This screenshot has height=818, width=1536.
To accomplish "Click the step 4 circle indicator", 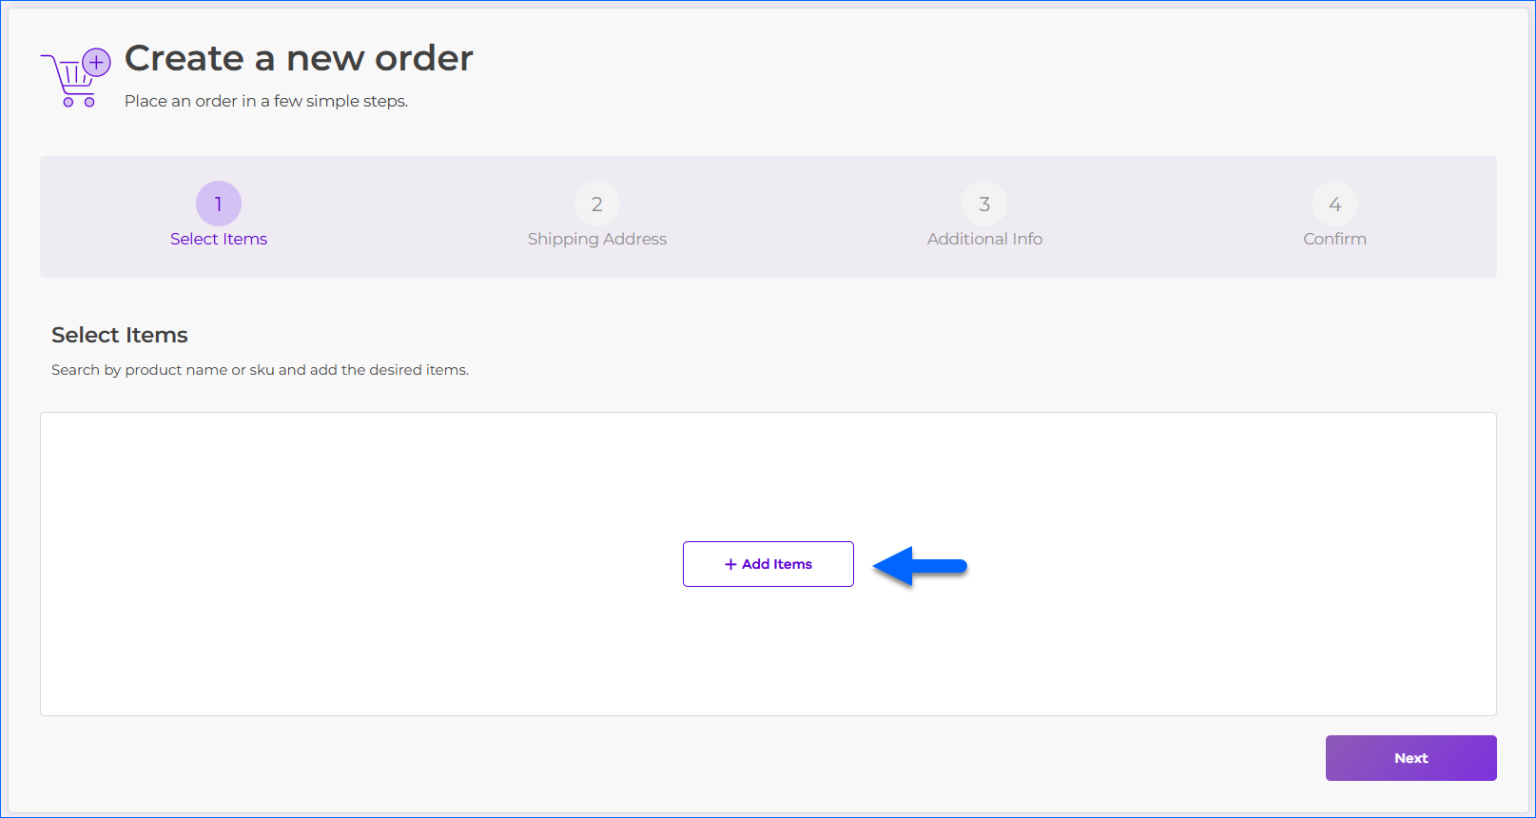I will tap(1335, 203).
